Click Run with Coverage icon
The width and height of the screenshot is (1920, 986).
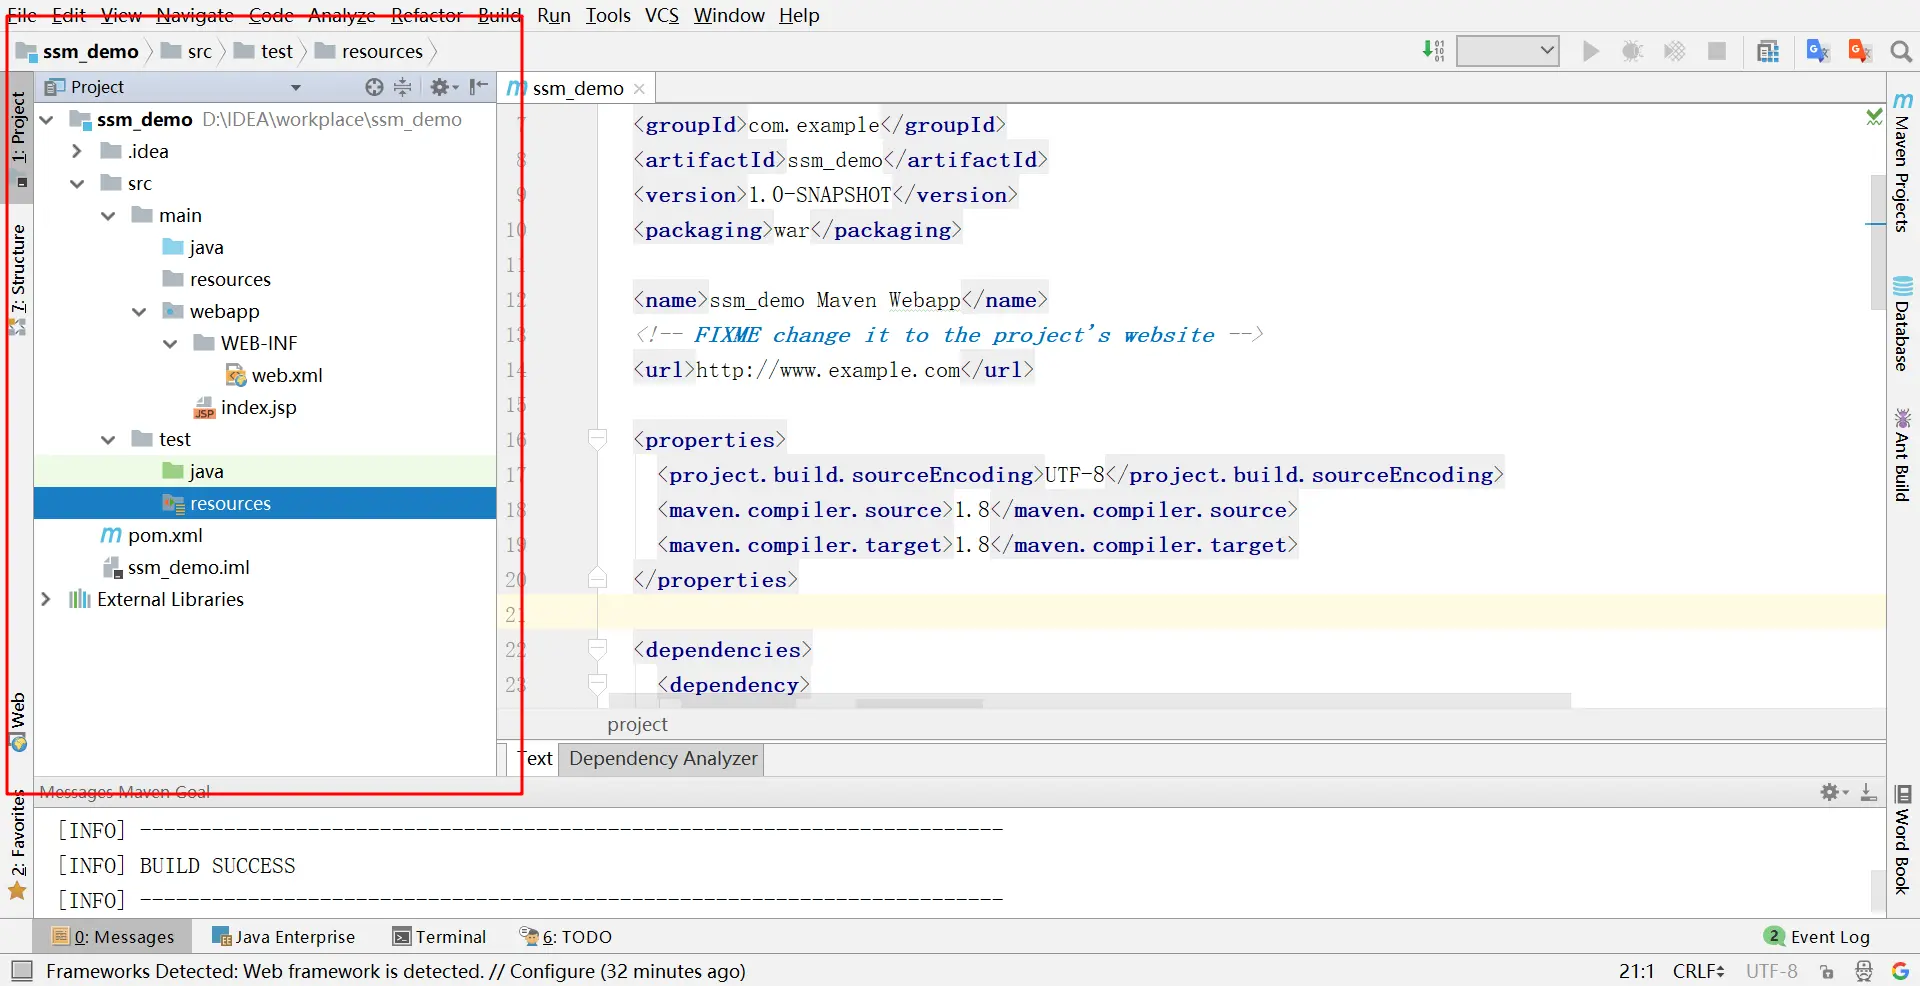(1675, 51)
